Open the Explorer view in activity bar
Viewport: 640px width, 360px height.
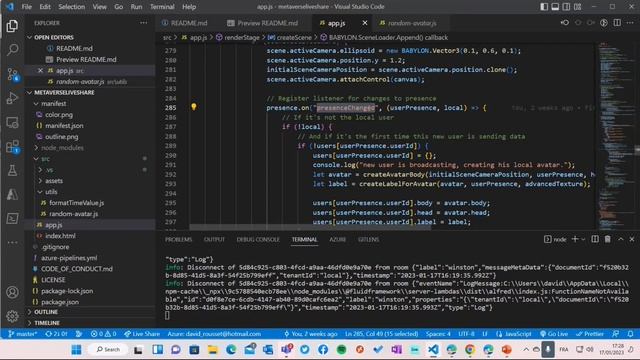[12, 26]
